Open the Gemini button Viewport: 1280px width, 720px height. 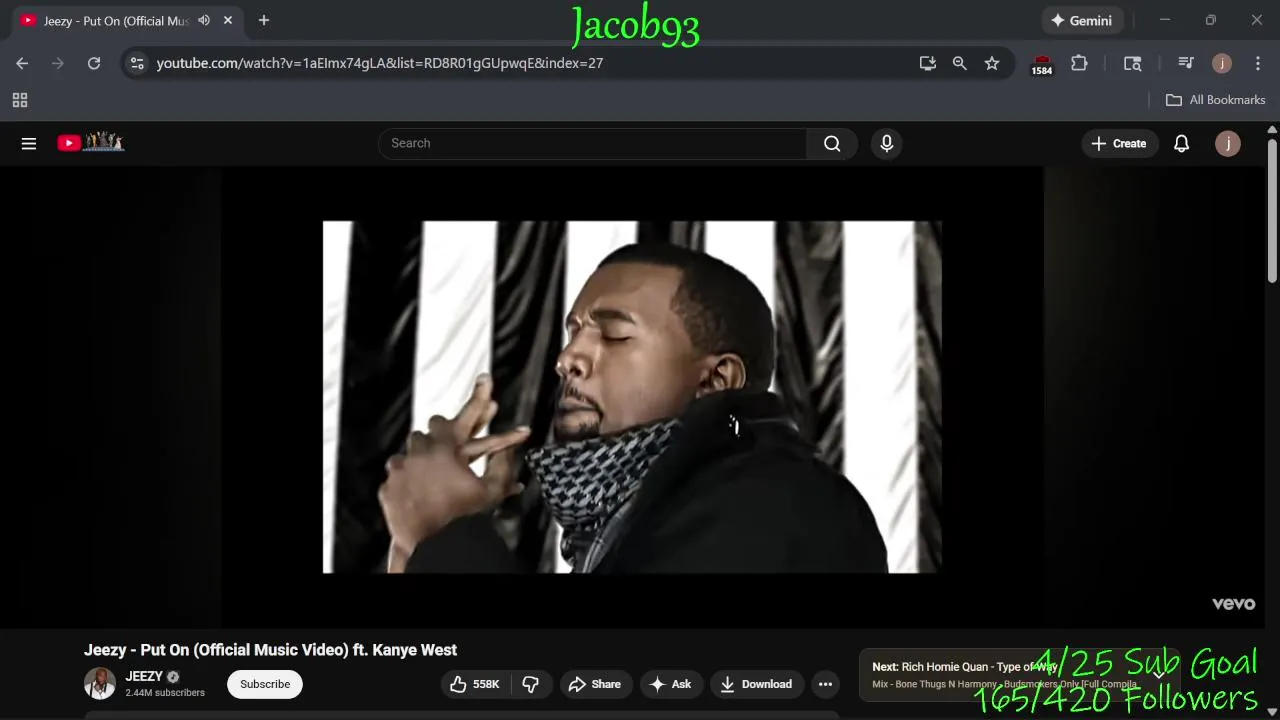click(x=1083, y=20)
